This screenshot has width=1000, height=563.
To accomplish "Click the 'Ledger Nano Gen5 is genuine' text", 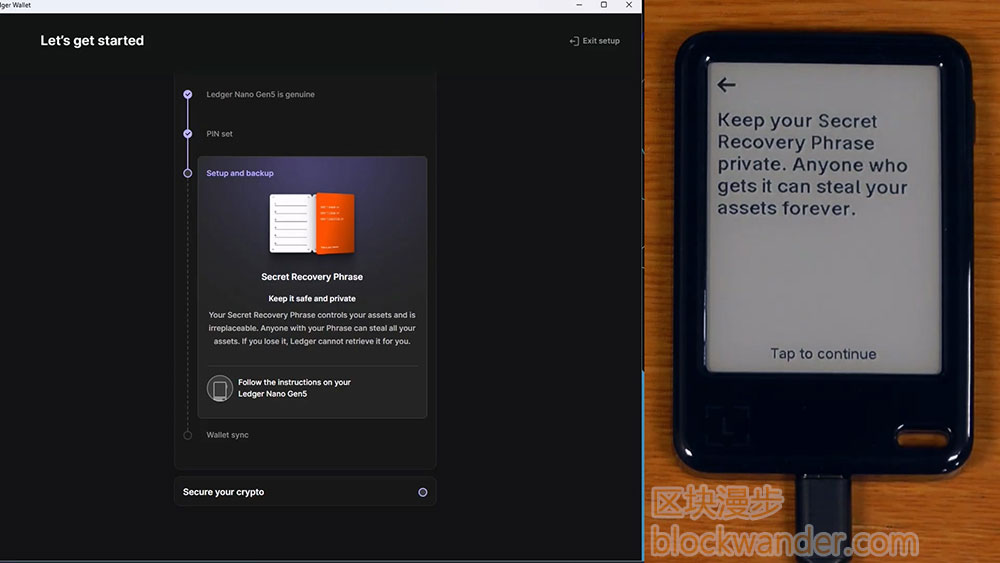I will [260, 94].
